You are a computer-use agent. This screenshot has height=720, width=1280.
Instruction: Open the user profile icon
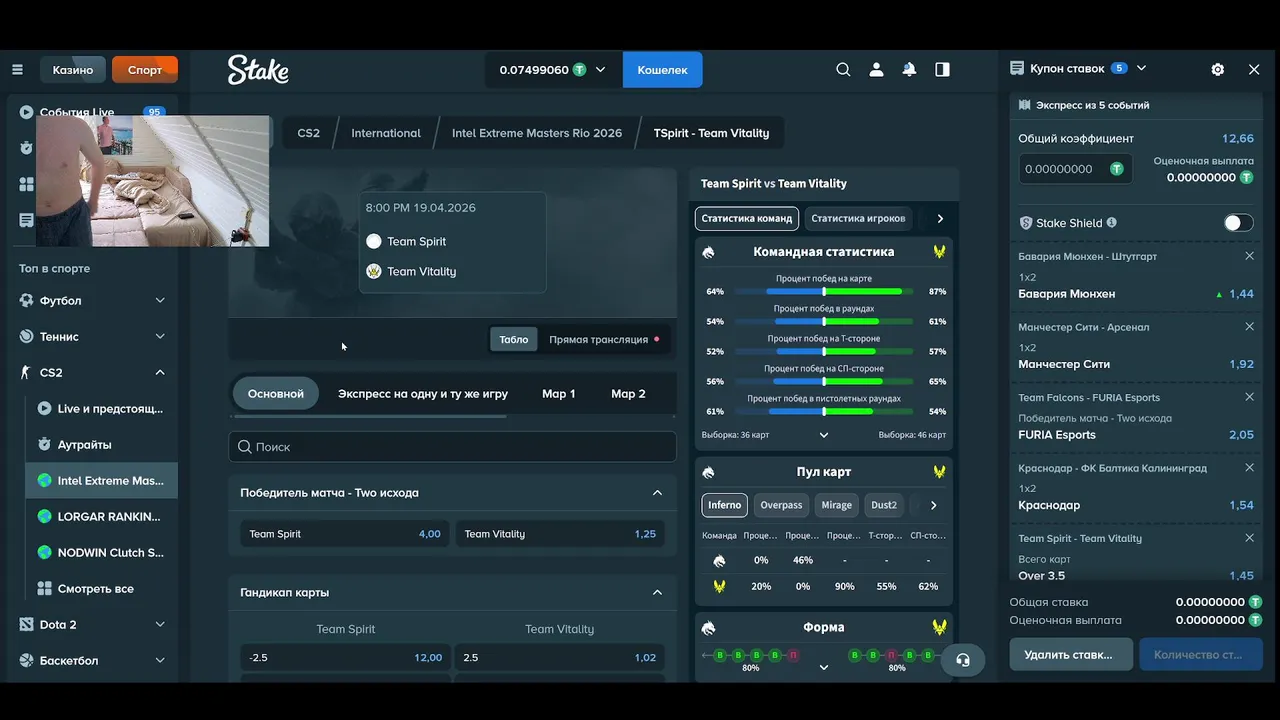876,70
